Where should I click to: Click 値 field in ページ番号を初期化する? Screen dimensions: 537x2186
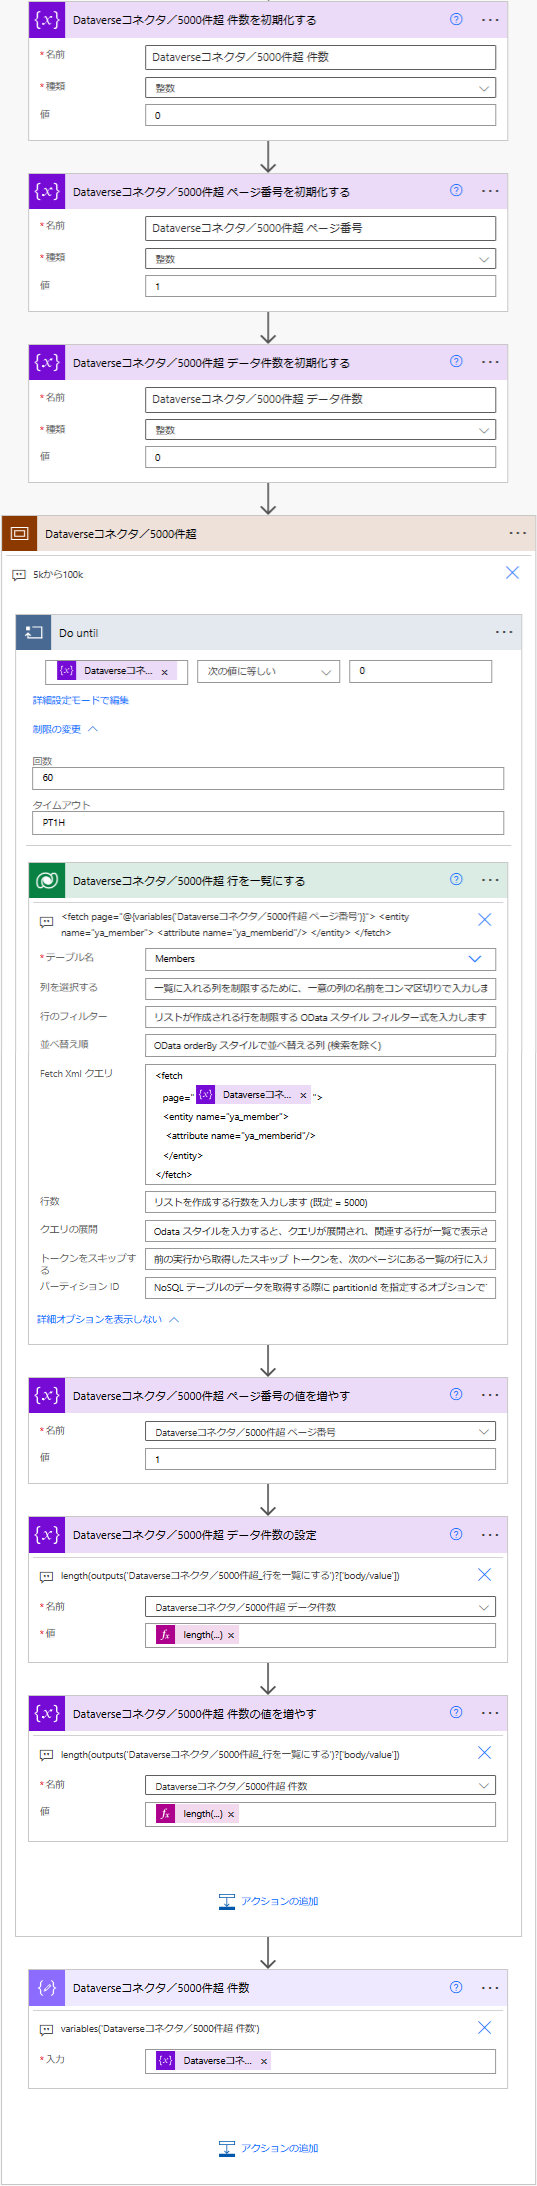point(320,286)
